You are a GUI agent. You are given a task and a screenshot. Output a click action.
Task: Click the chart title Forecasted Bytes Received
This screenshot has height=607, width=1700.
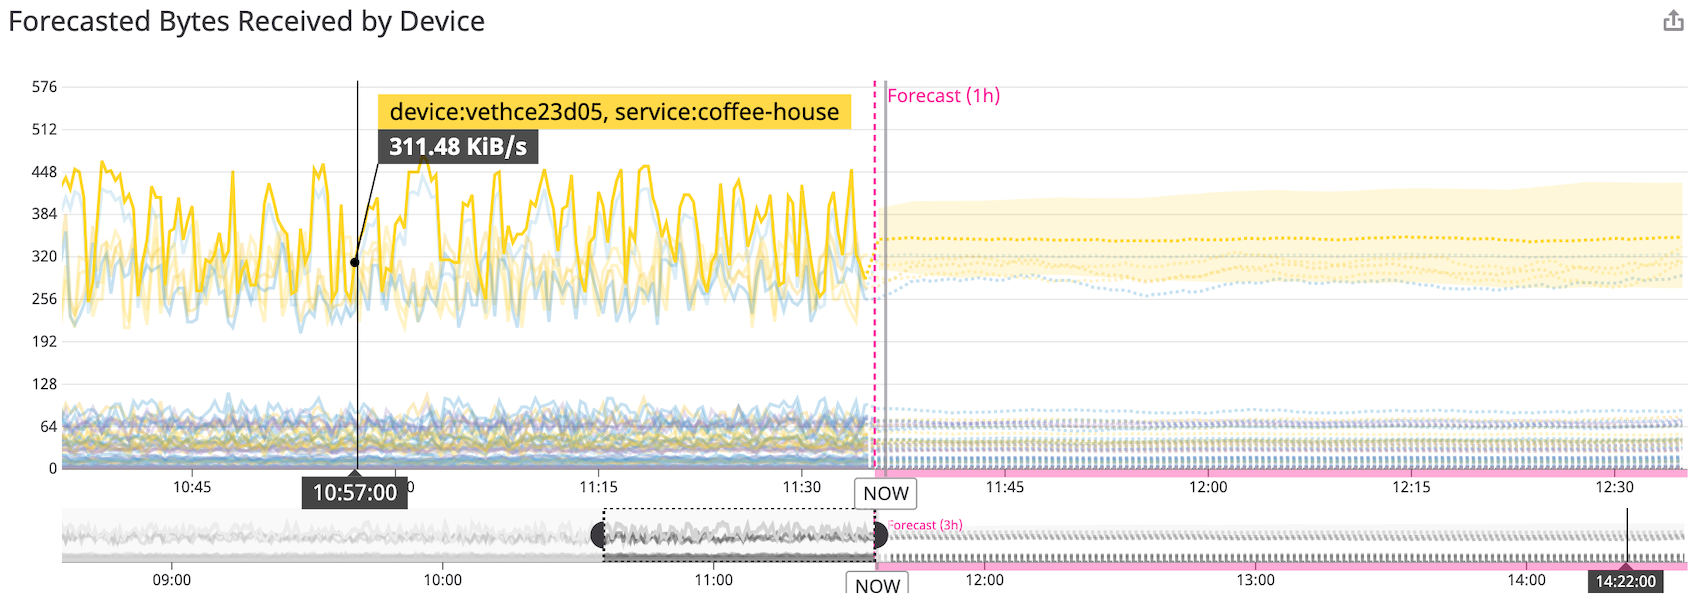click(x=247, y=21)
